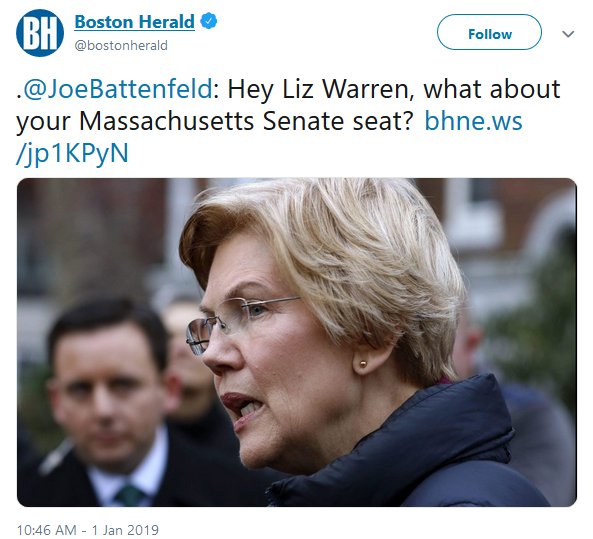Click the blurred man in the photo
This screenshot has width=593, height=539.
(x=108, y=401)
